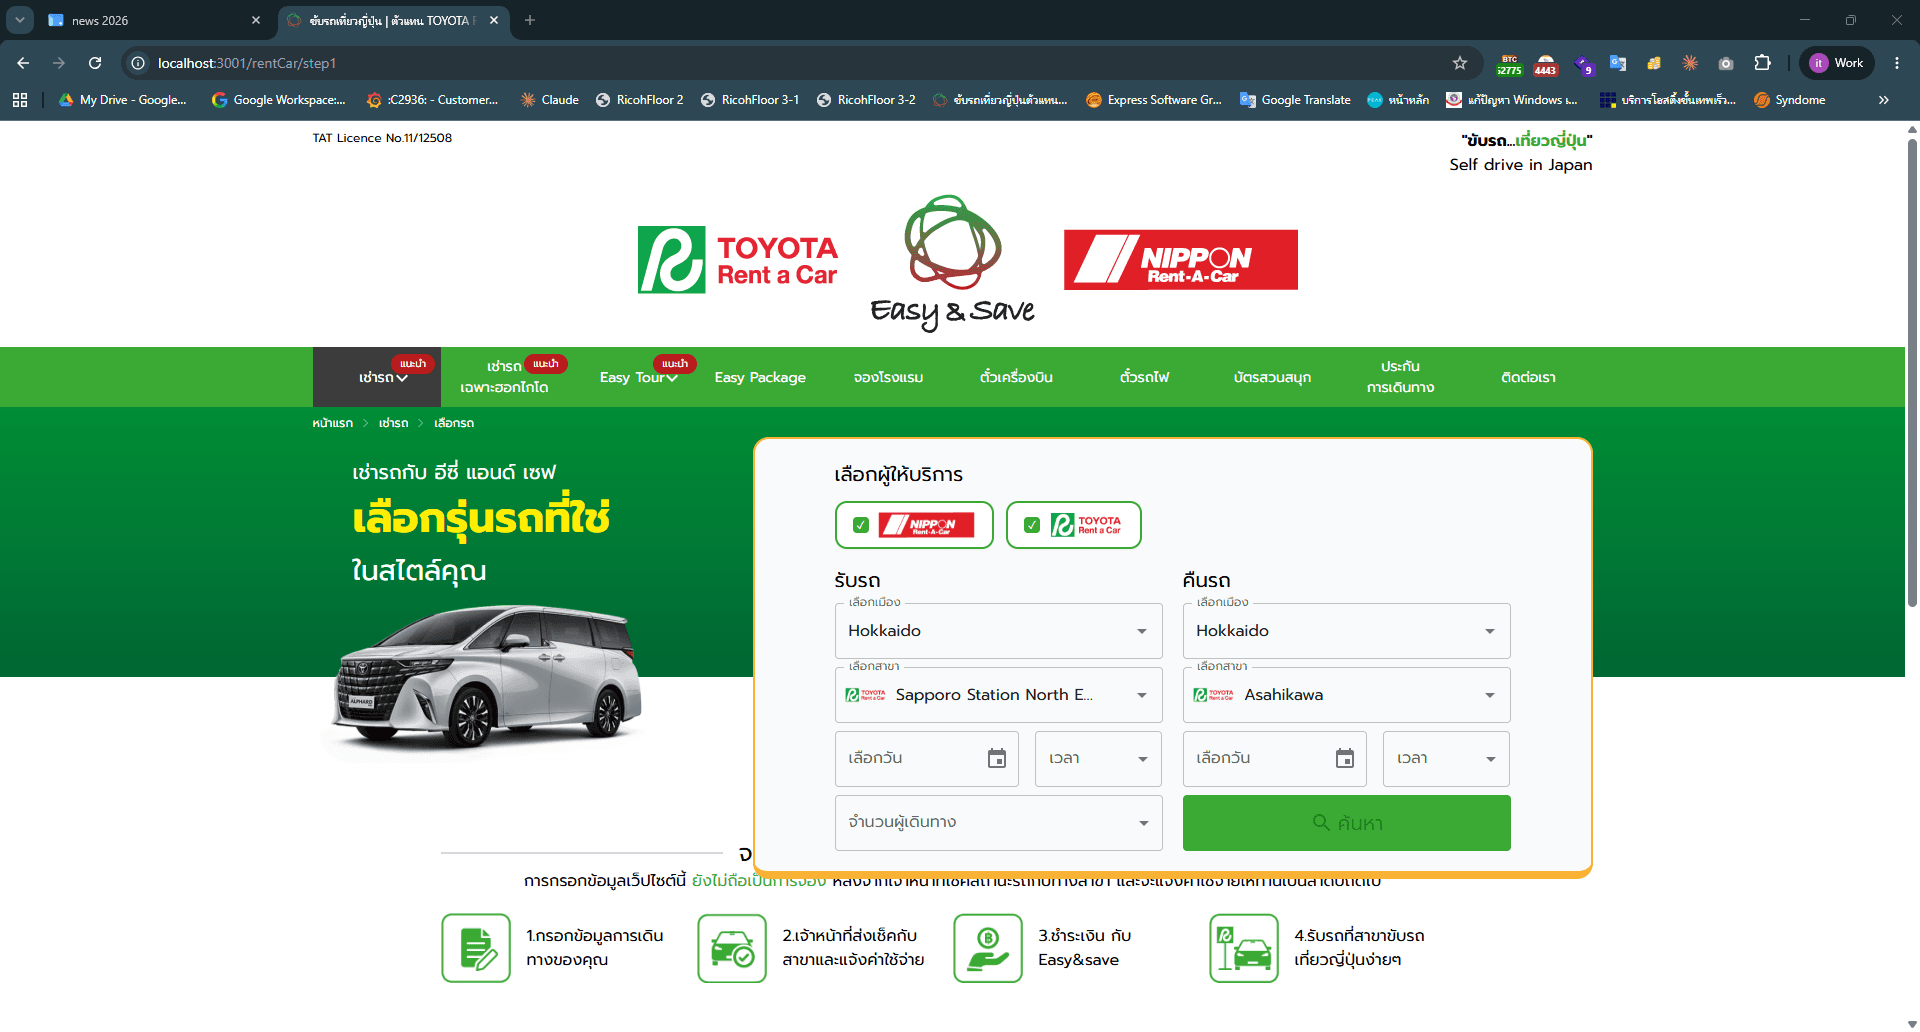The height and width of the screenshot is (1032, 1920).
Task: Switch to the news 2026 browser tab
Action: point(155,20)
